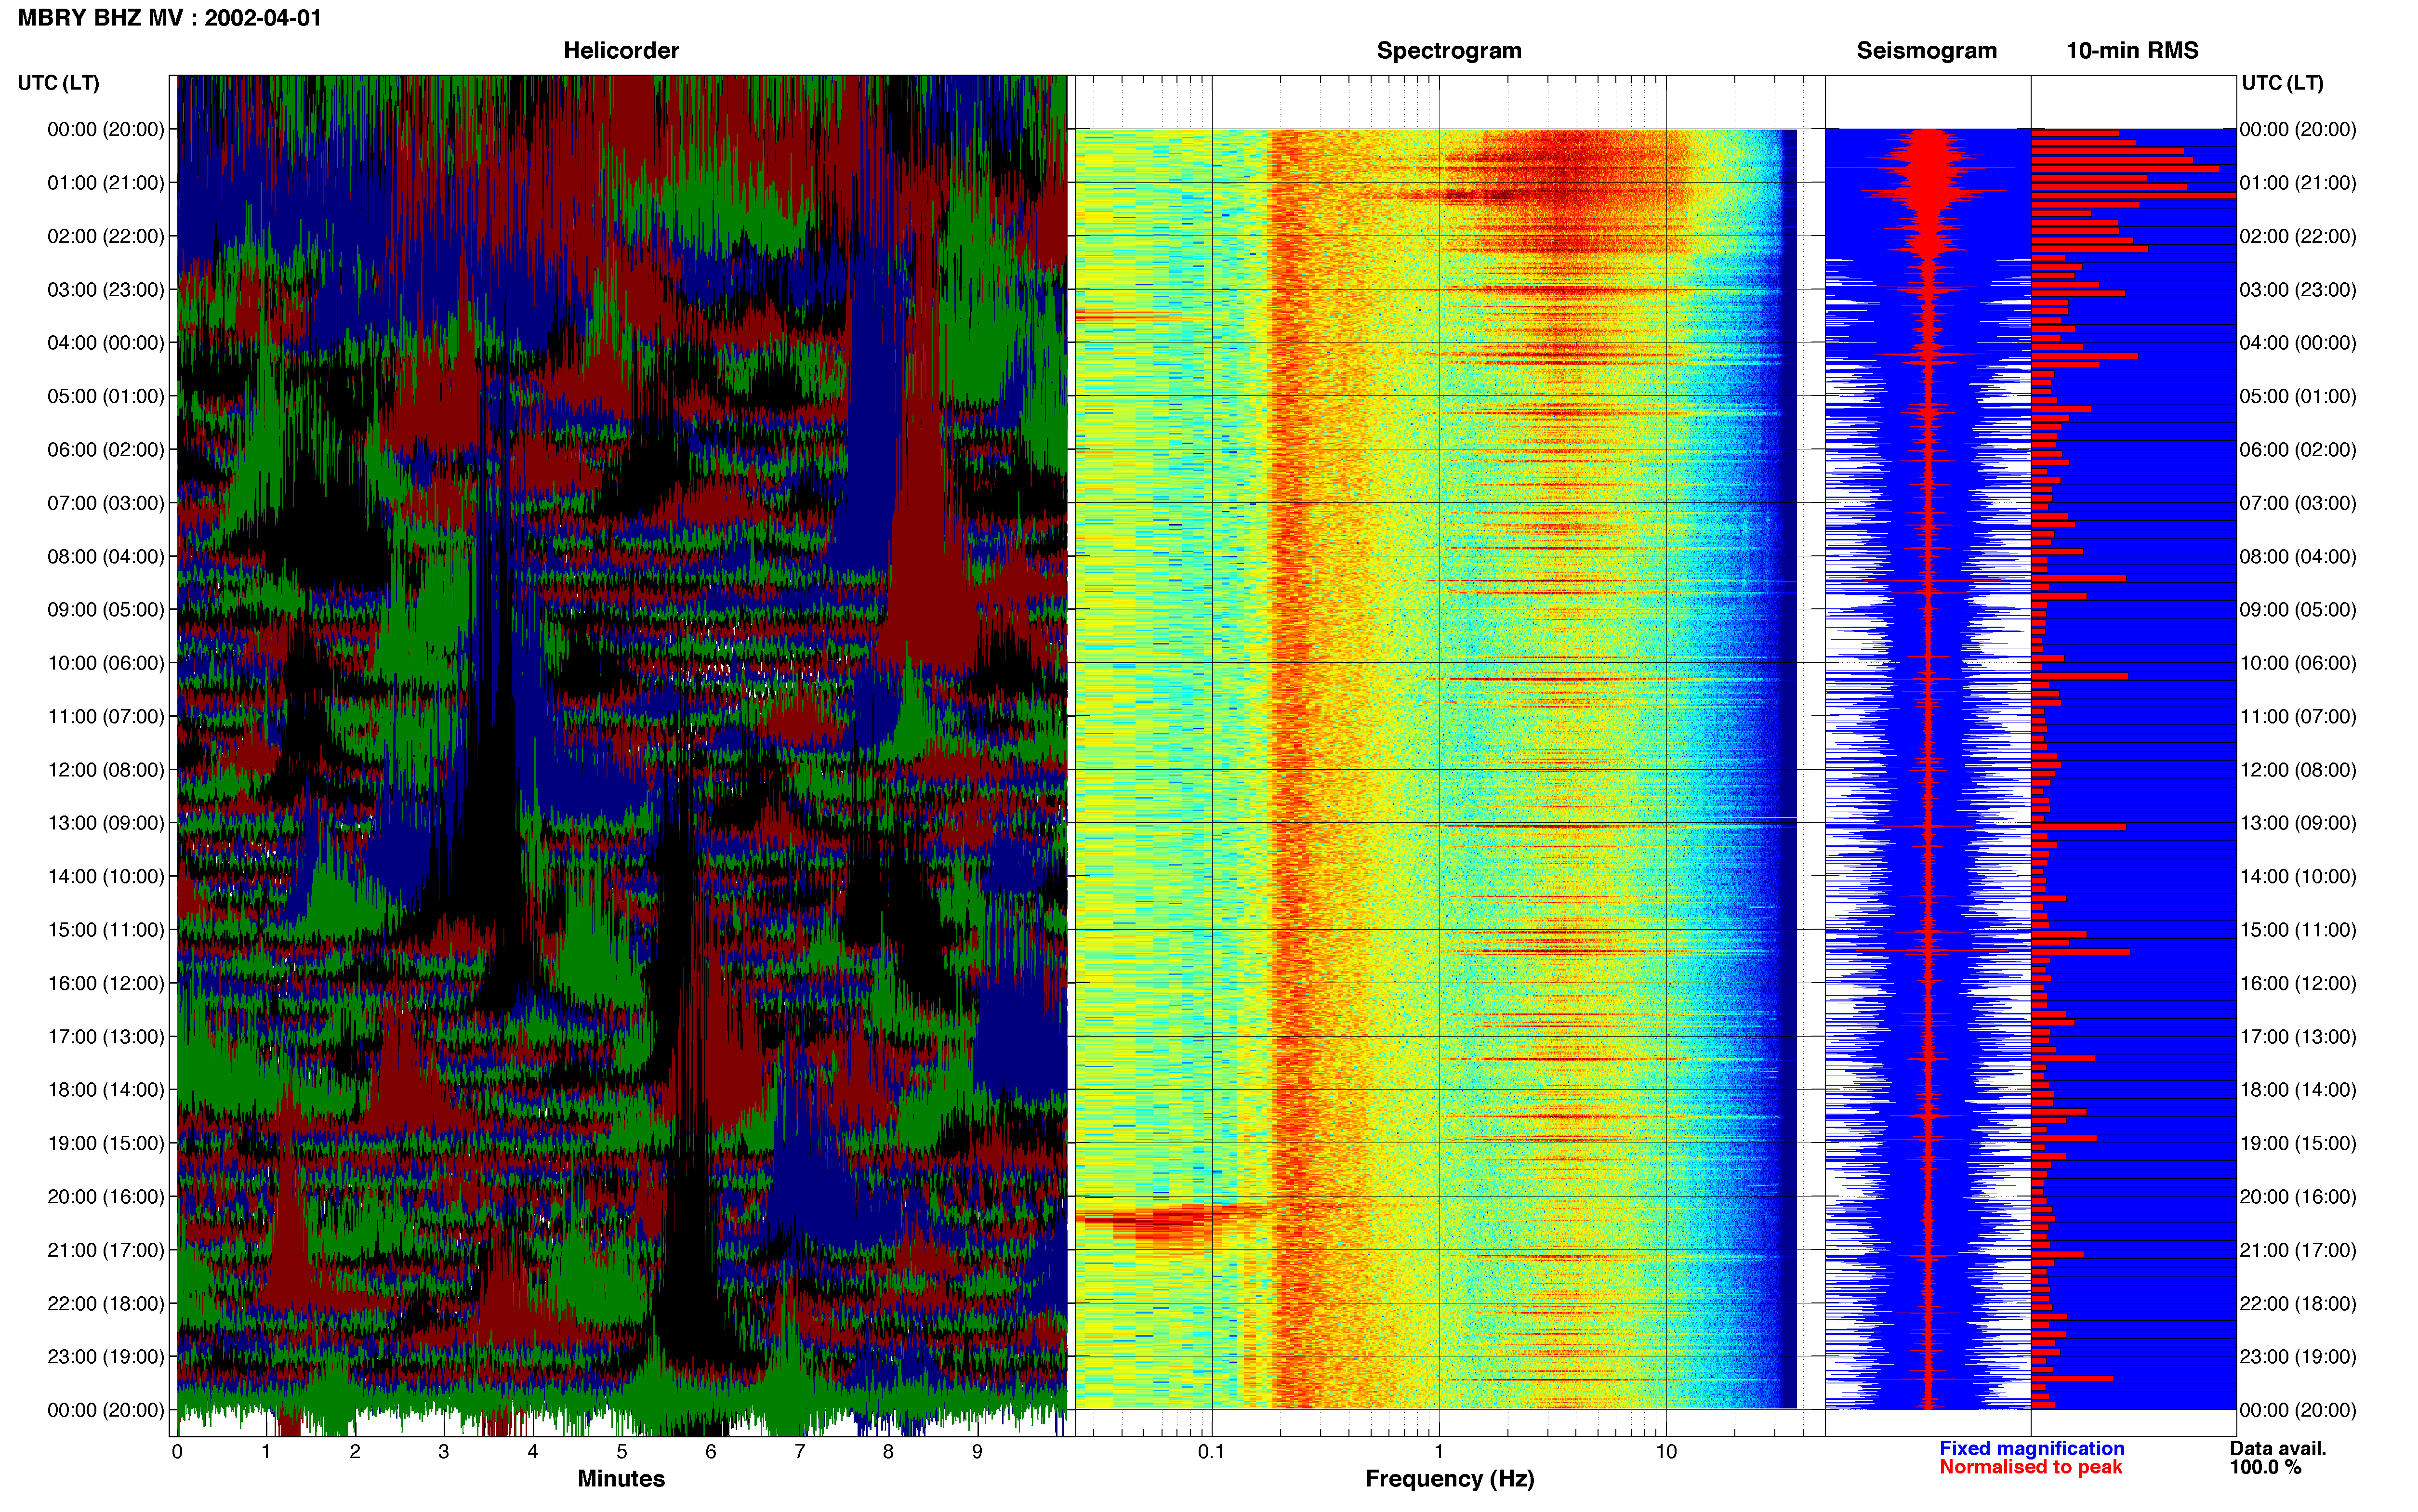Click the '0.1' frequency axis tick label
This screenshot has width=2418, height=1512.
pyautogui.click(x=1211, y=1452)
